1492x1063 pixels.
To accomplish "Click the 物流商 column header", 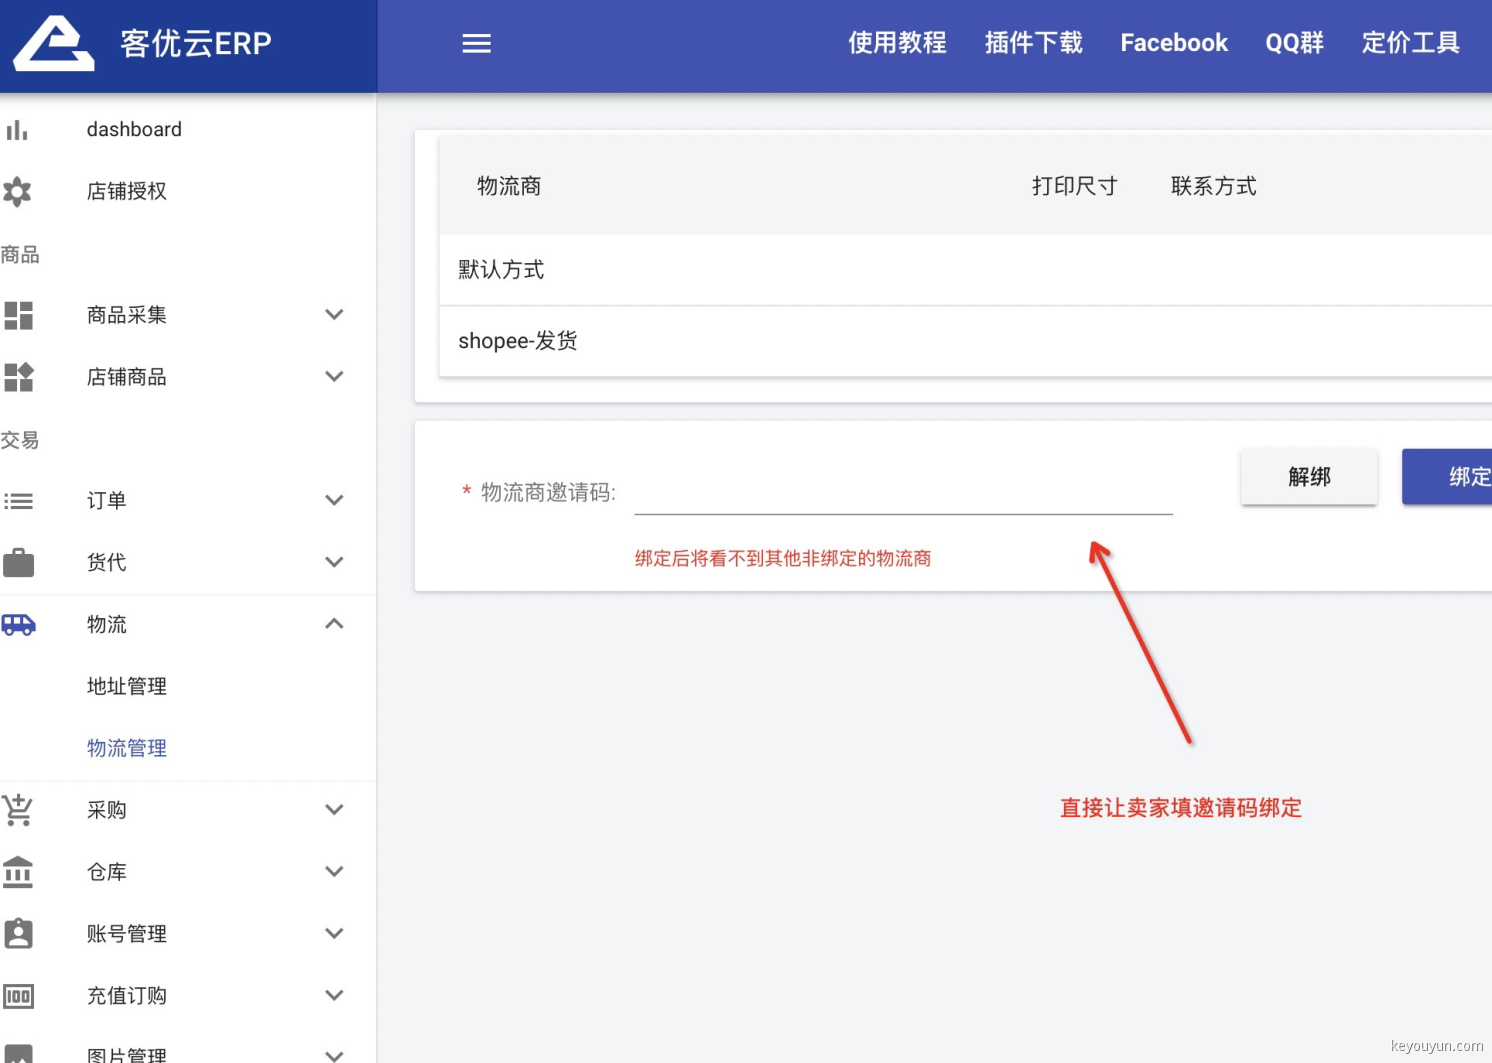I will pos(509,186).
